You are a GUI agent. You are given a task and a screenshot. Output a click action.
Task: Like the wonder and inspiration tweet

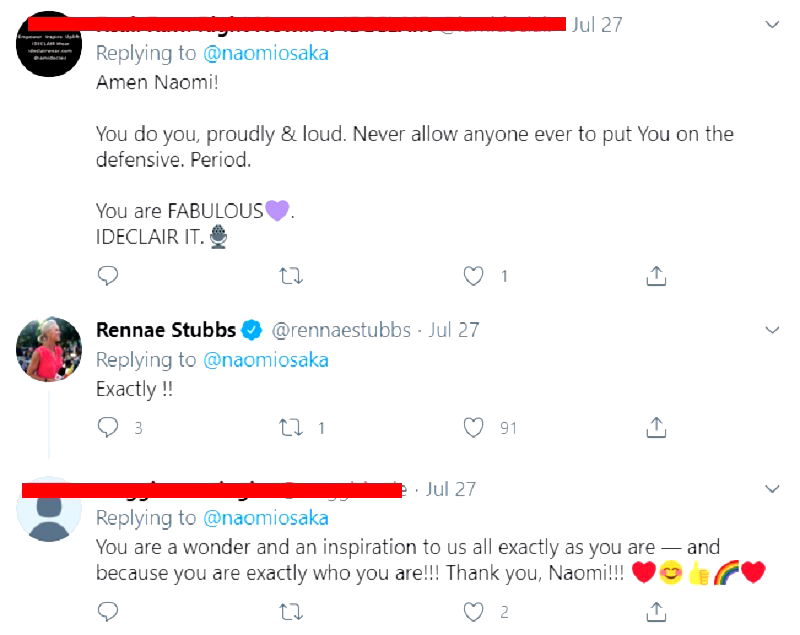click(474, 610)
